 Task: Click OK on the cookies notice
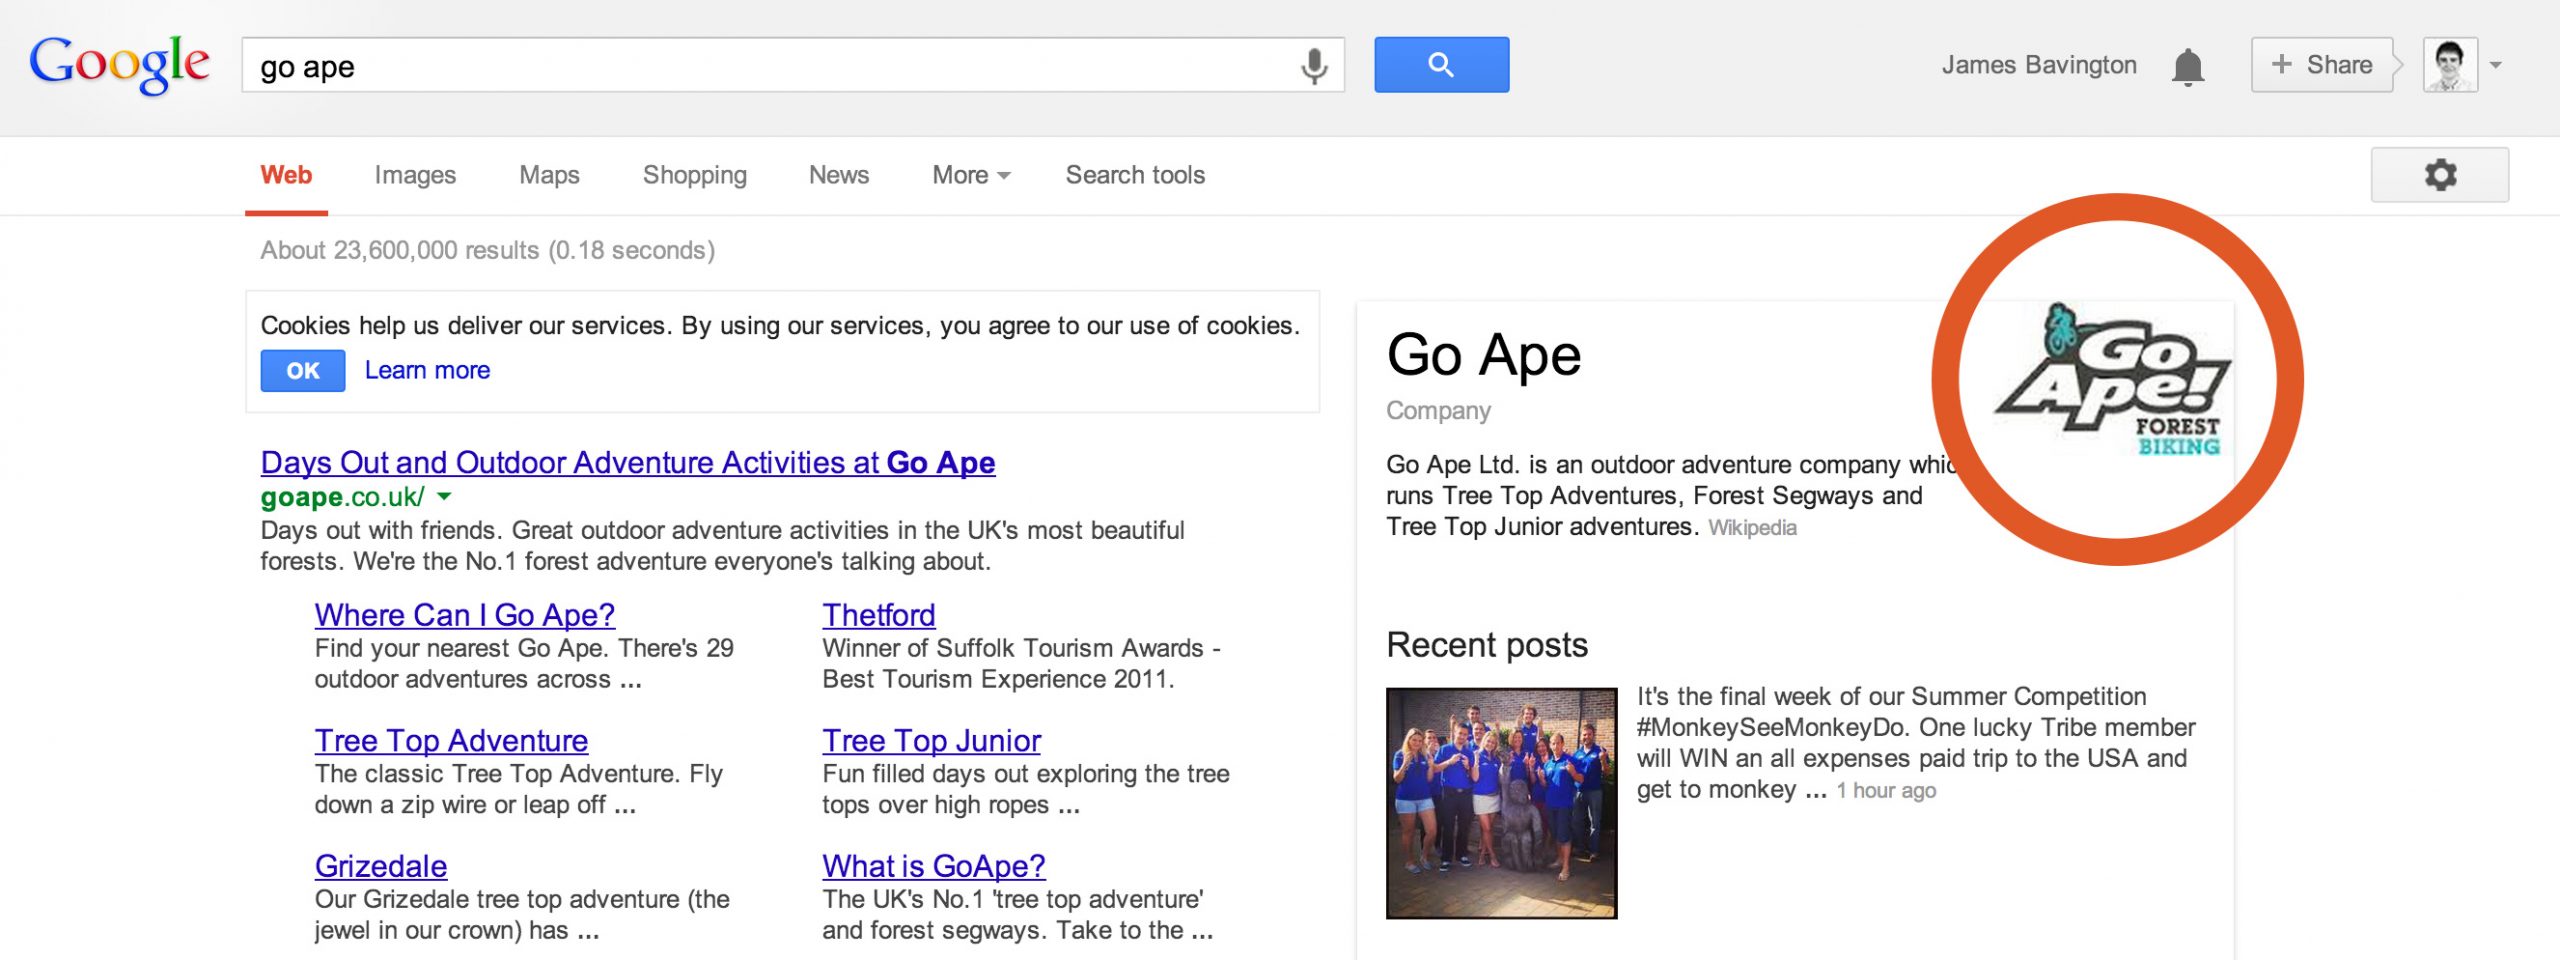click(303, 371)
